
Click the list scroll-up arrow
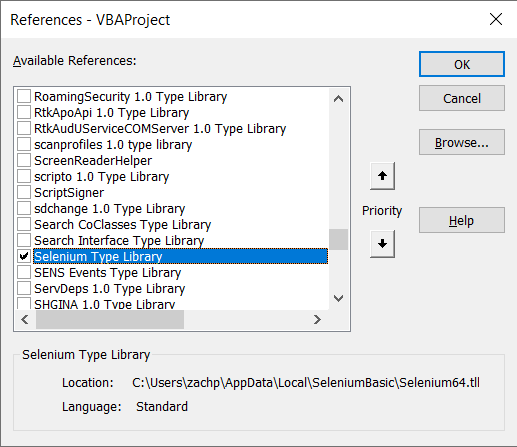338,99
